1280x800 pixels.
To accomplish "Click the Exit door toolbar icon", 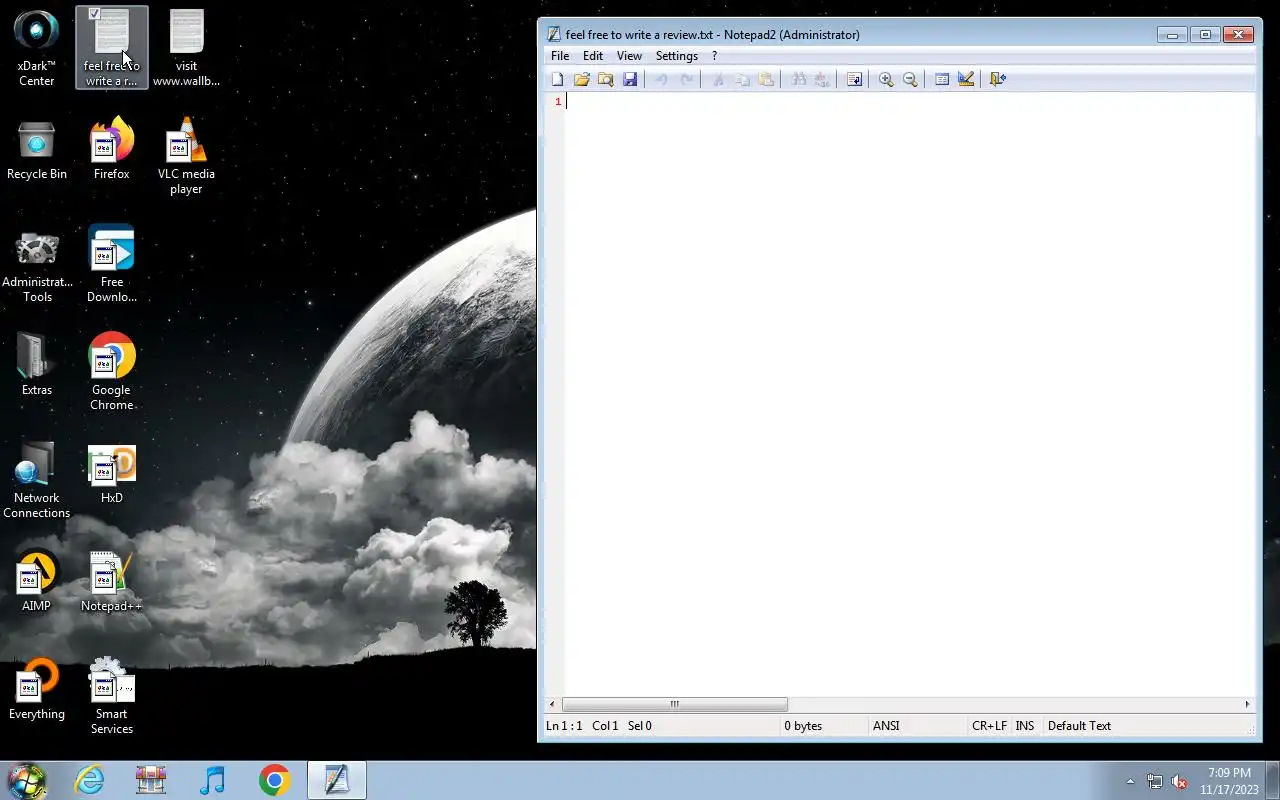I will pos(998,79).
